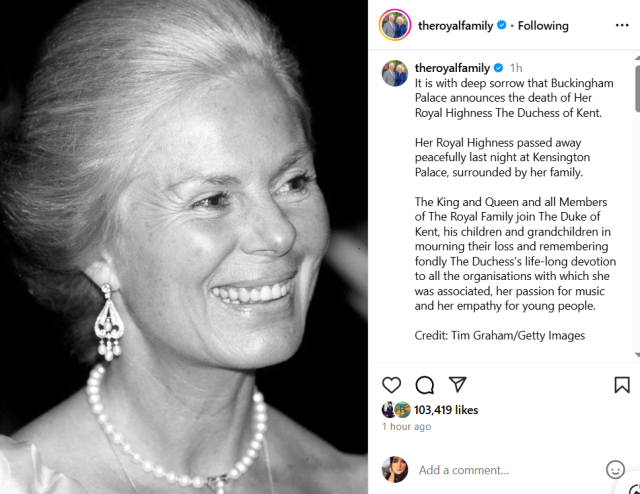Click the caption area scrollbar
This screenshot has height=494, width=640.
pos(637,90)
